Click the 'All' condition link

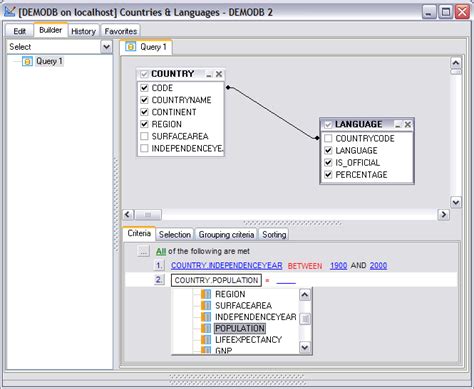coord(161,251)
